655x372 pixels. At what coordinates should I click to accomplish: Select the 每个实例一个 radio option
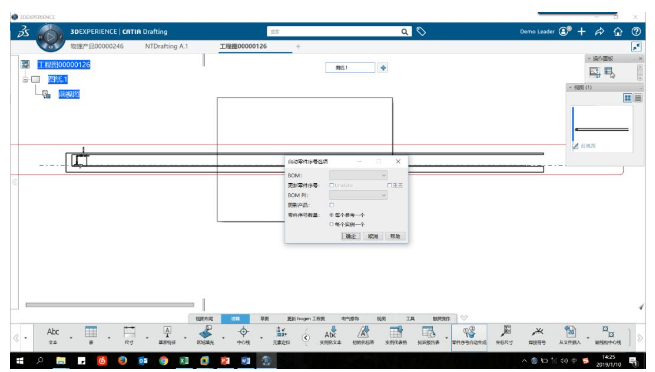point(332,224)
